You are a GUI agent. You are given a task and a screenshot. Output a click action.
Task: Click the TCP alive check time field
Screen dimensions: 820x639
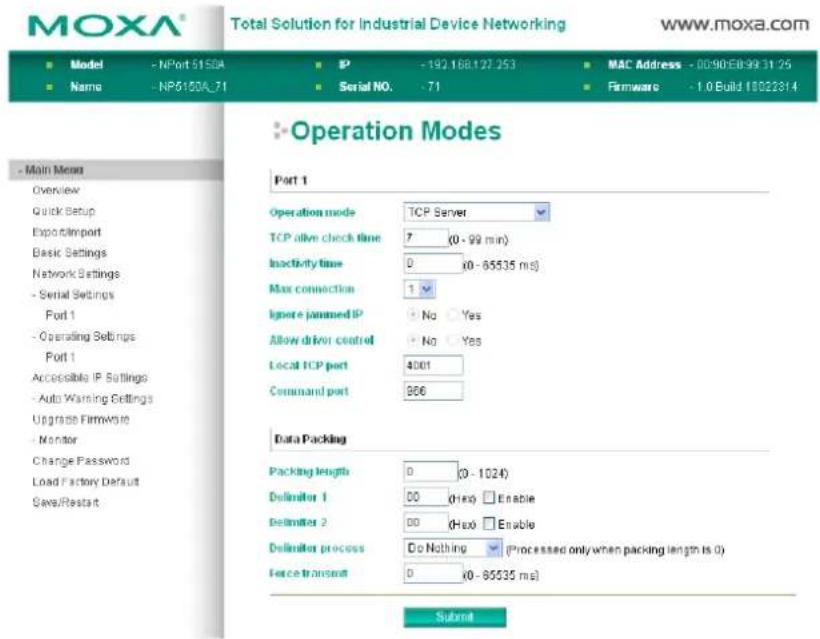(x=426, y=238)
